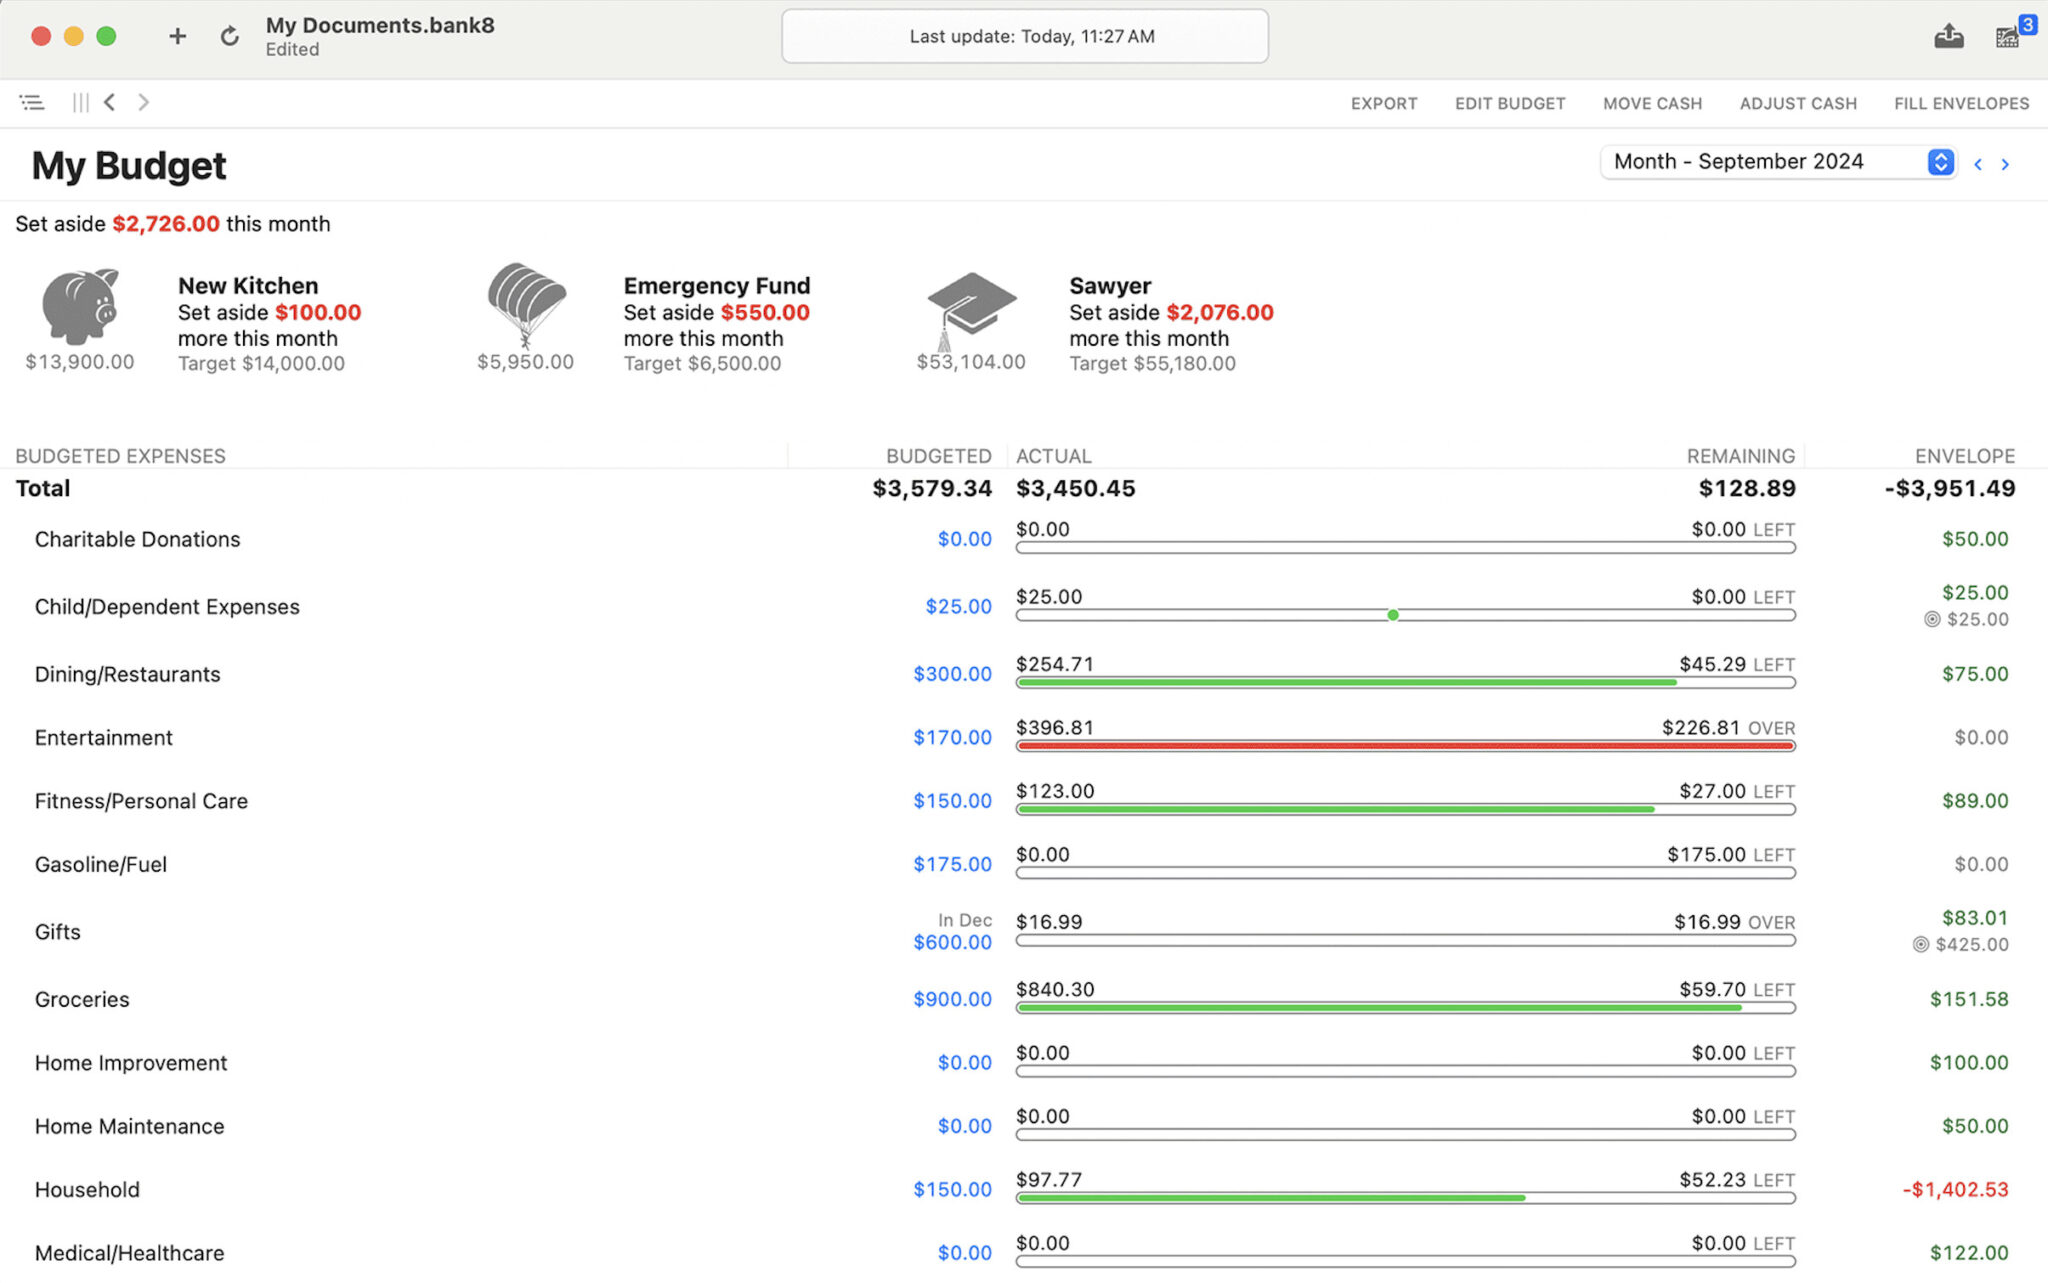Screen dimensions: 2048x1283
Task: Click the import/upload tray icon
Action: coord(1949,36)
